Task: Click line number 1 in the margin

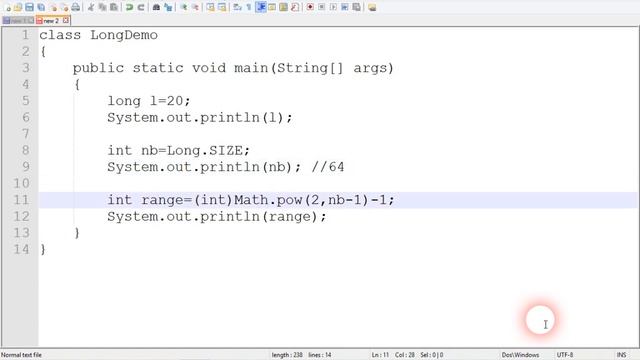Action: point(25,35)
